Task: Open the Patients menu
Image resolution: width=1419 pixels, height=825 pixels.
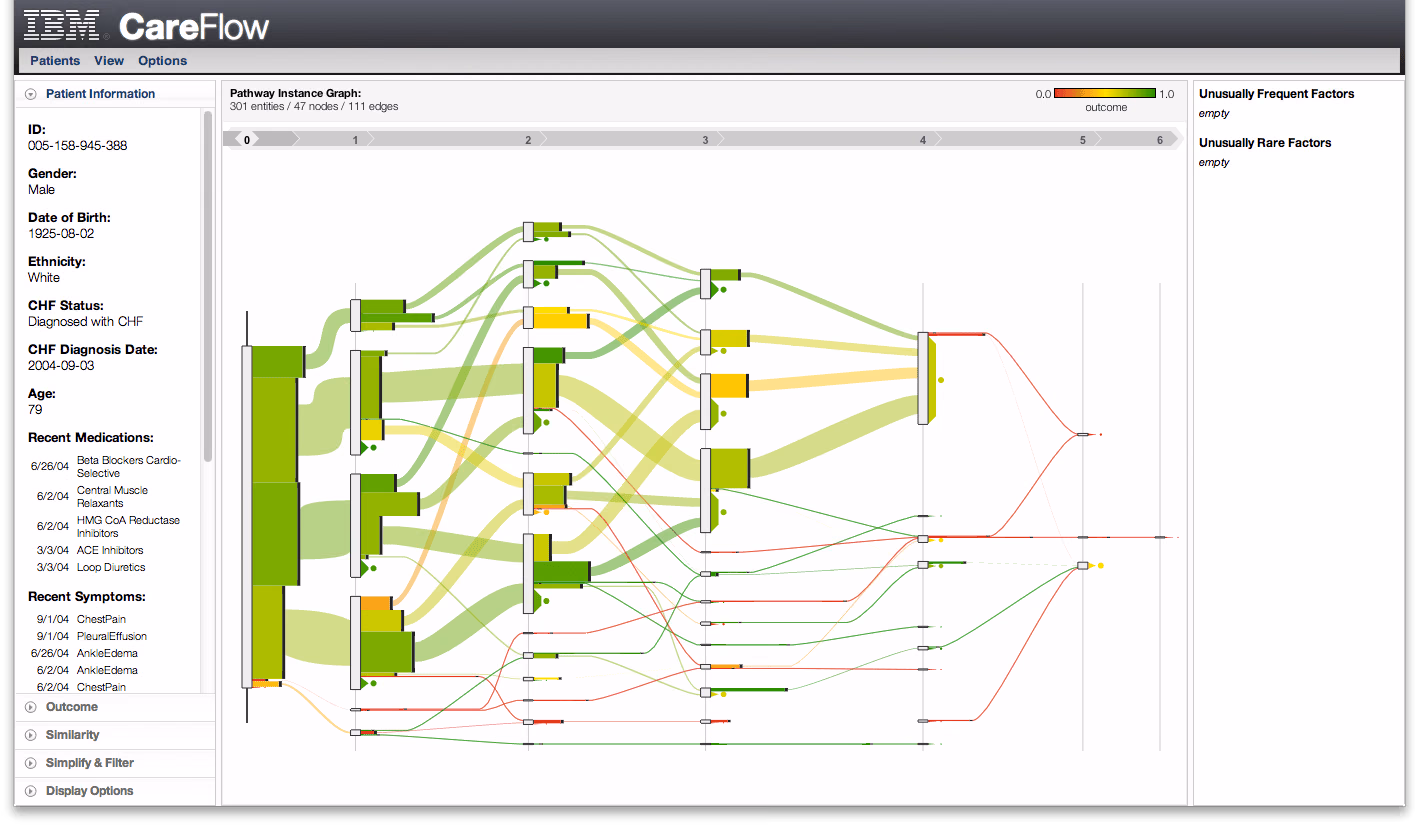Action: (55, 61)
